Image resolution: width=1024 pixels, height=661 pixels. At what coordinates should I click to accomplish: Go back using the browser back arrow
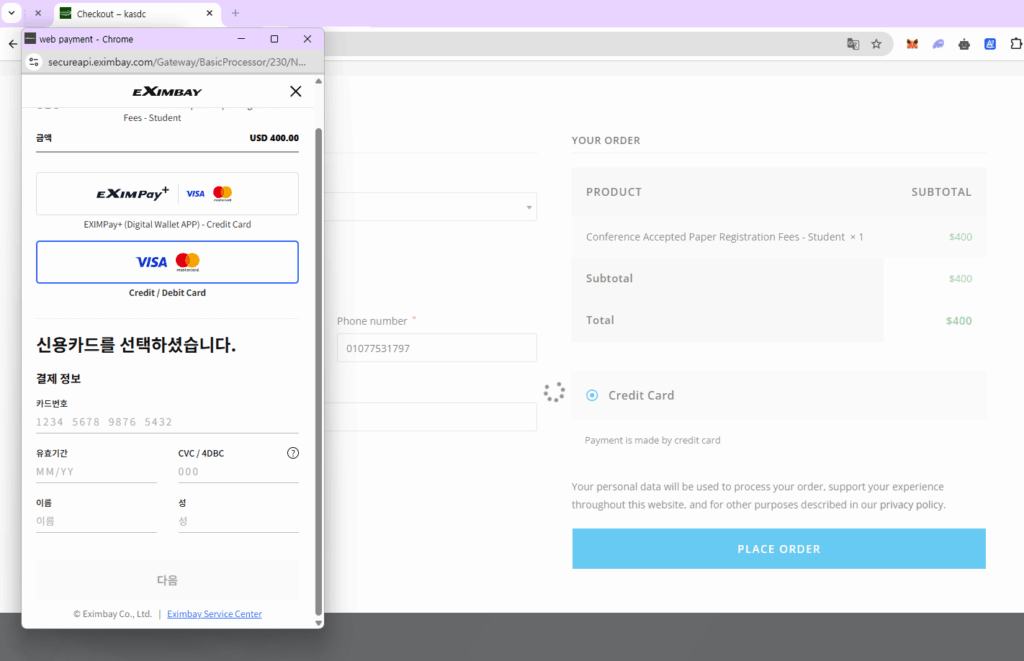[12, 44]
